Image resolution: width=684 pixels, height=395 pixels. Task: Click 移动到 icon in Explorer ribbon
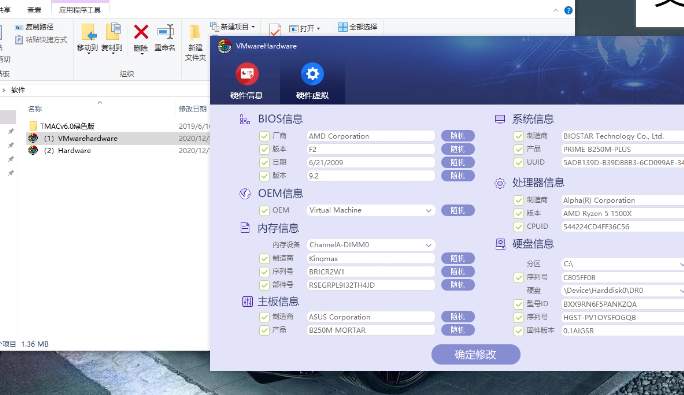[x=89, y=32]
